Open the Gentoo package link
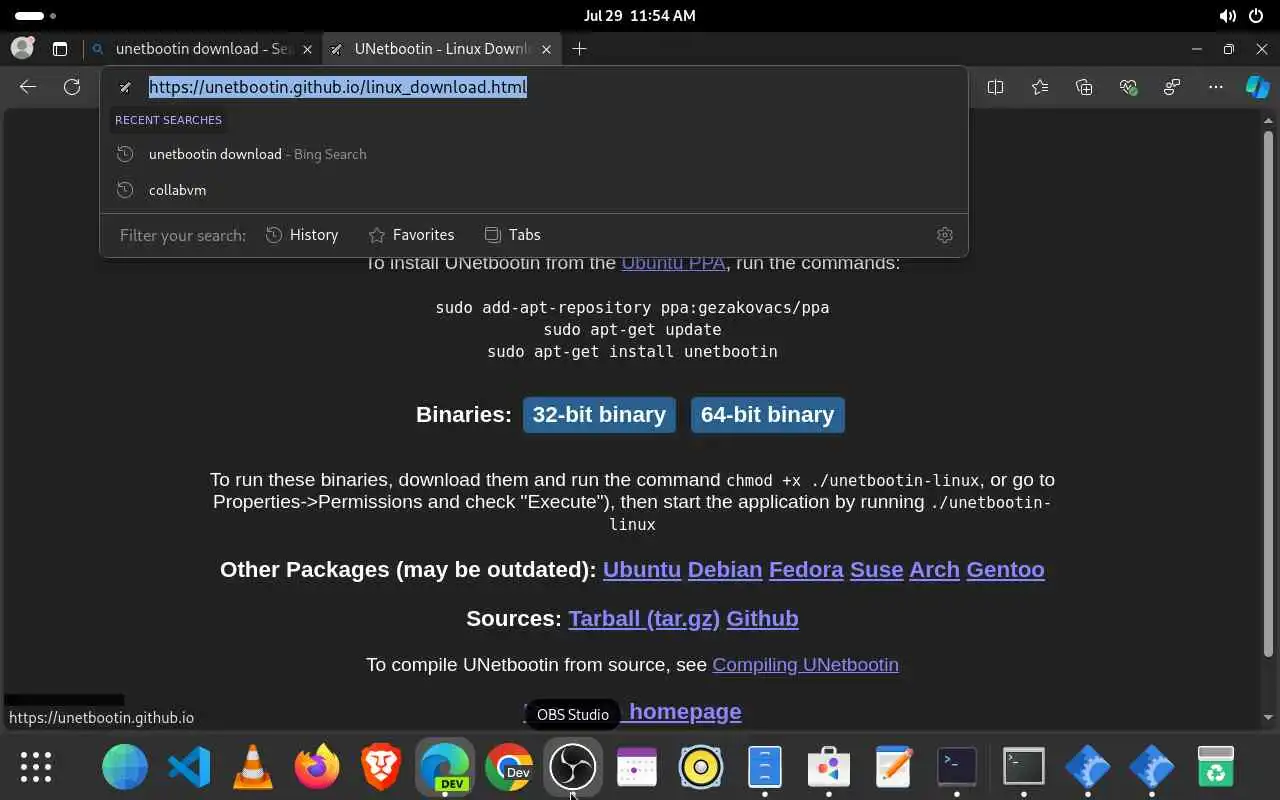Image resolution: width=1280 pixels, height=800 pixels. tap(1005, 570)
